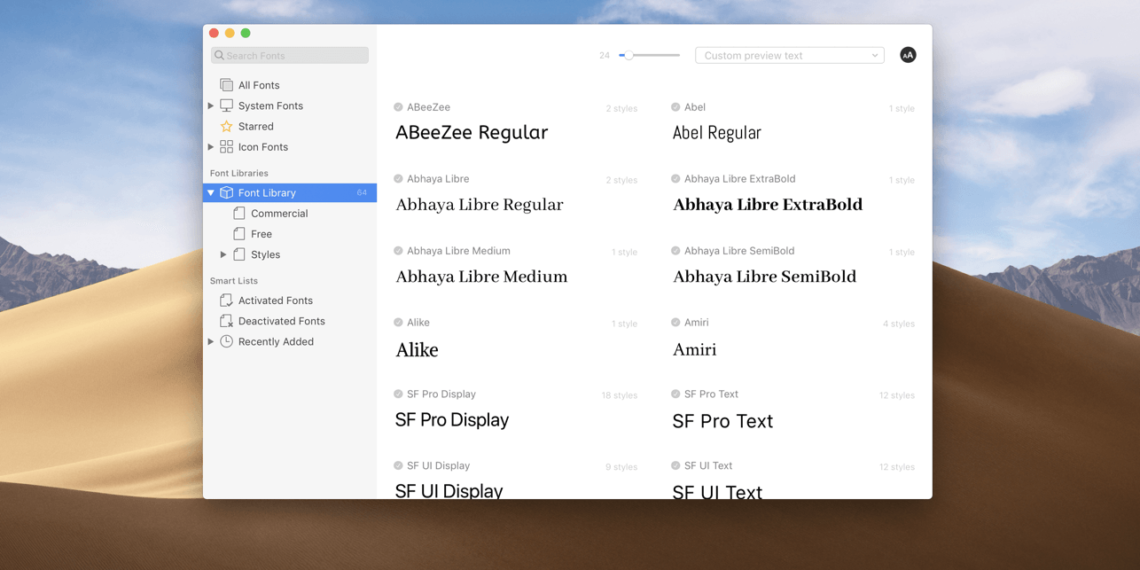Click the Styles folder page icon

(x=238, y=254)
